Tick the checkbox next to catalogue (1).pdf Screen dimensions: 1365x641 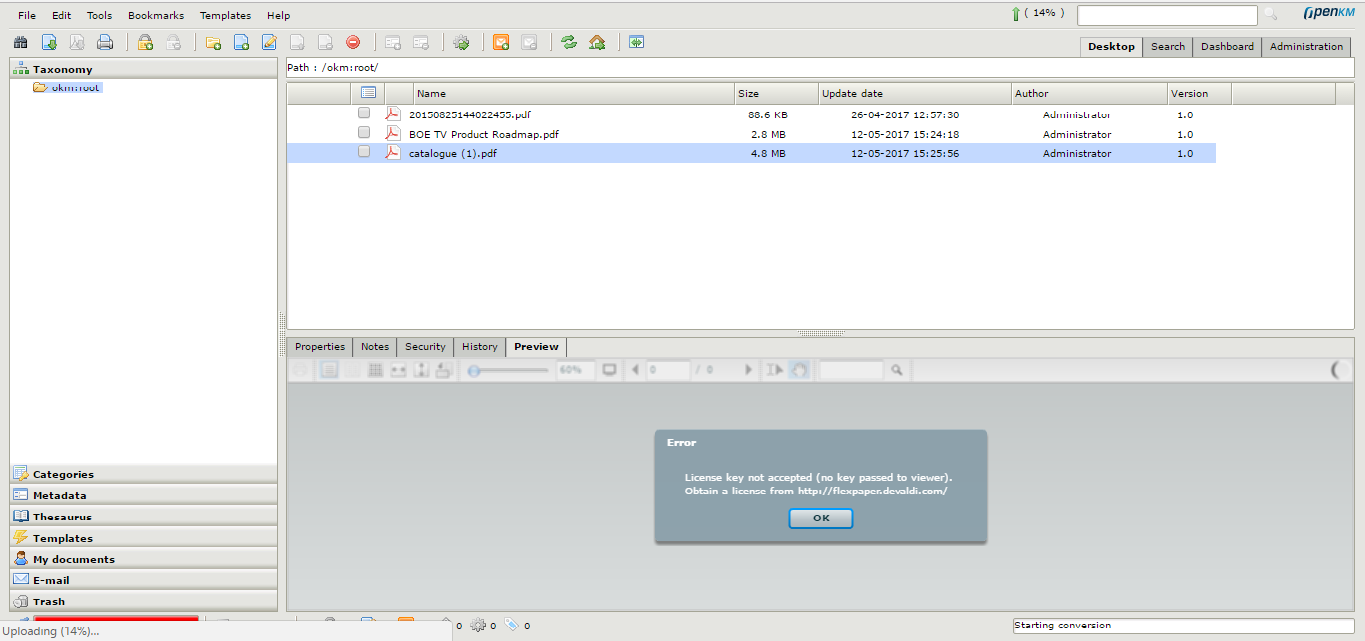[x=364, y=152]
